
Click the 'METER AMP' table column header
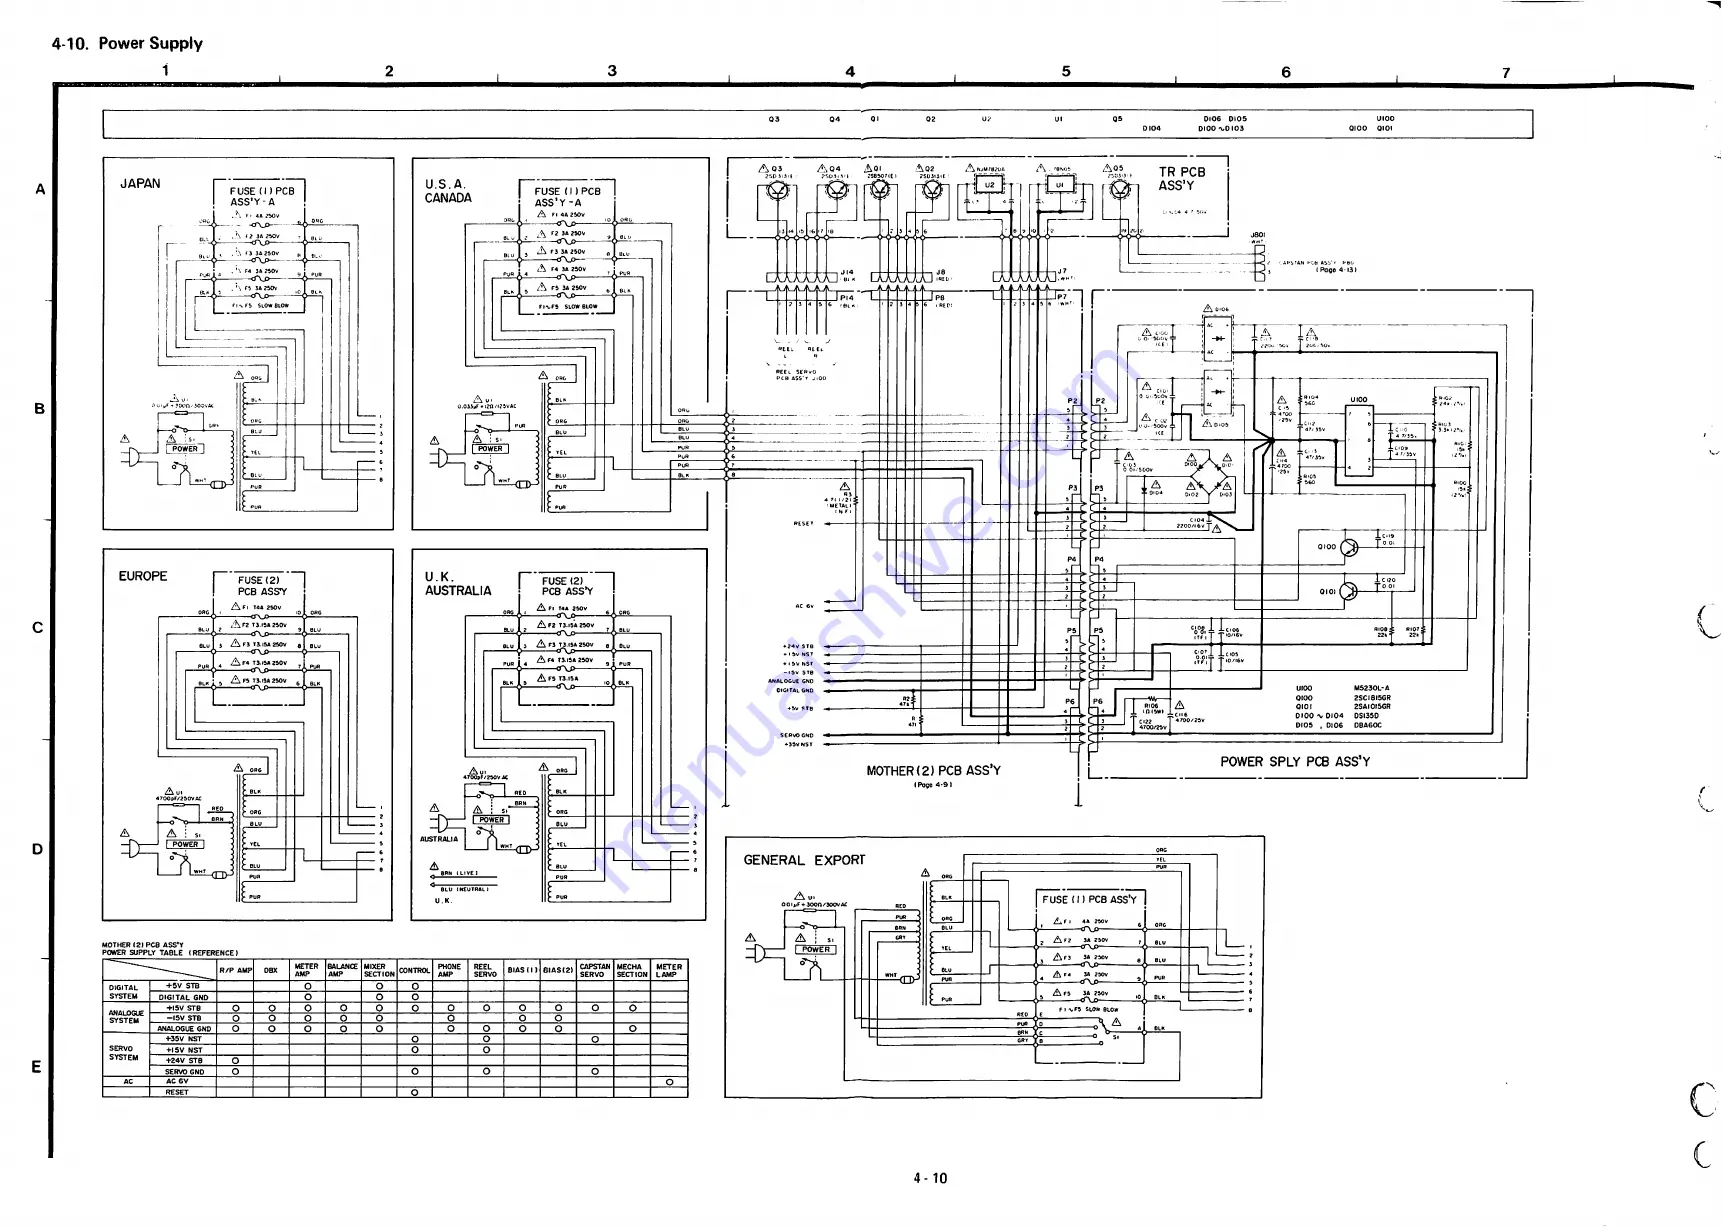(306, 970)
